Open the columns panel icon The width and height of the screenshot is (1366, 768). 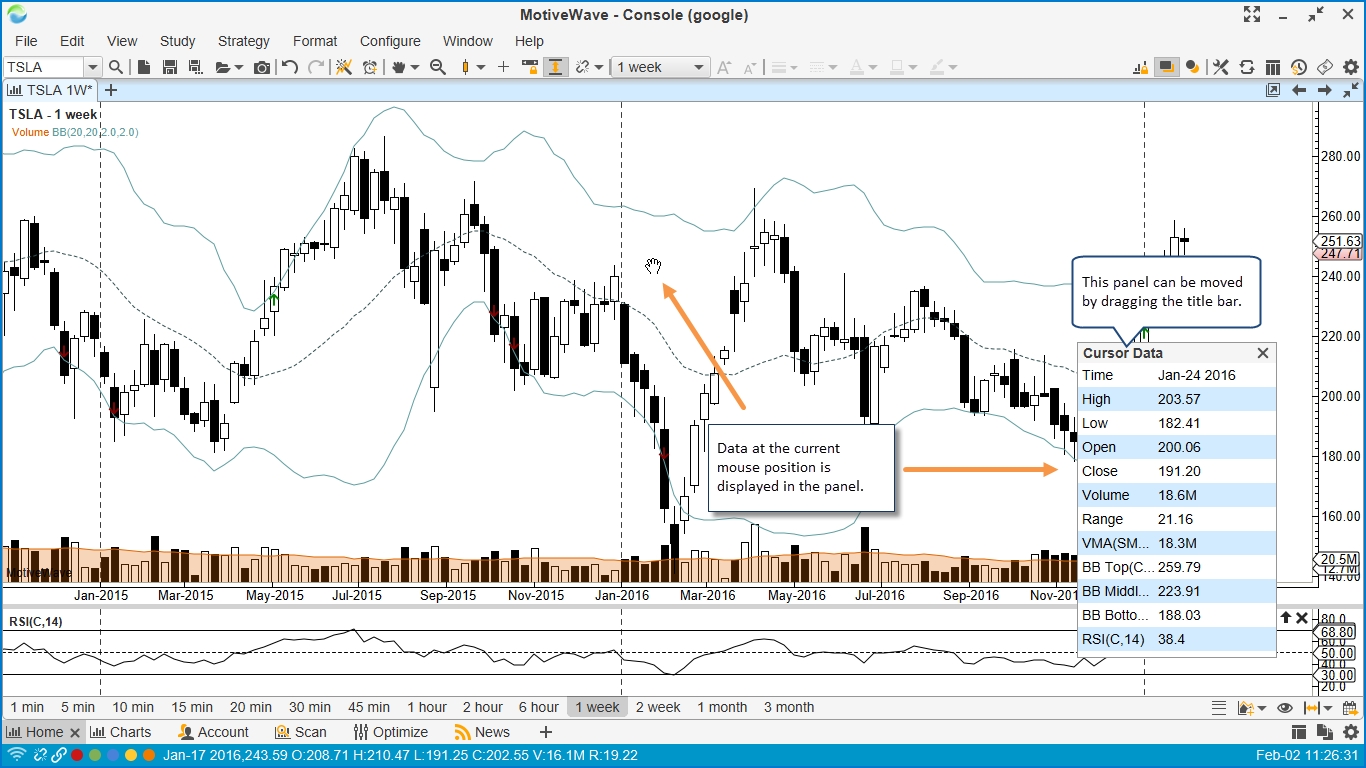coord(1273,67)
